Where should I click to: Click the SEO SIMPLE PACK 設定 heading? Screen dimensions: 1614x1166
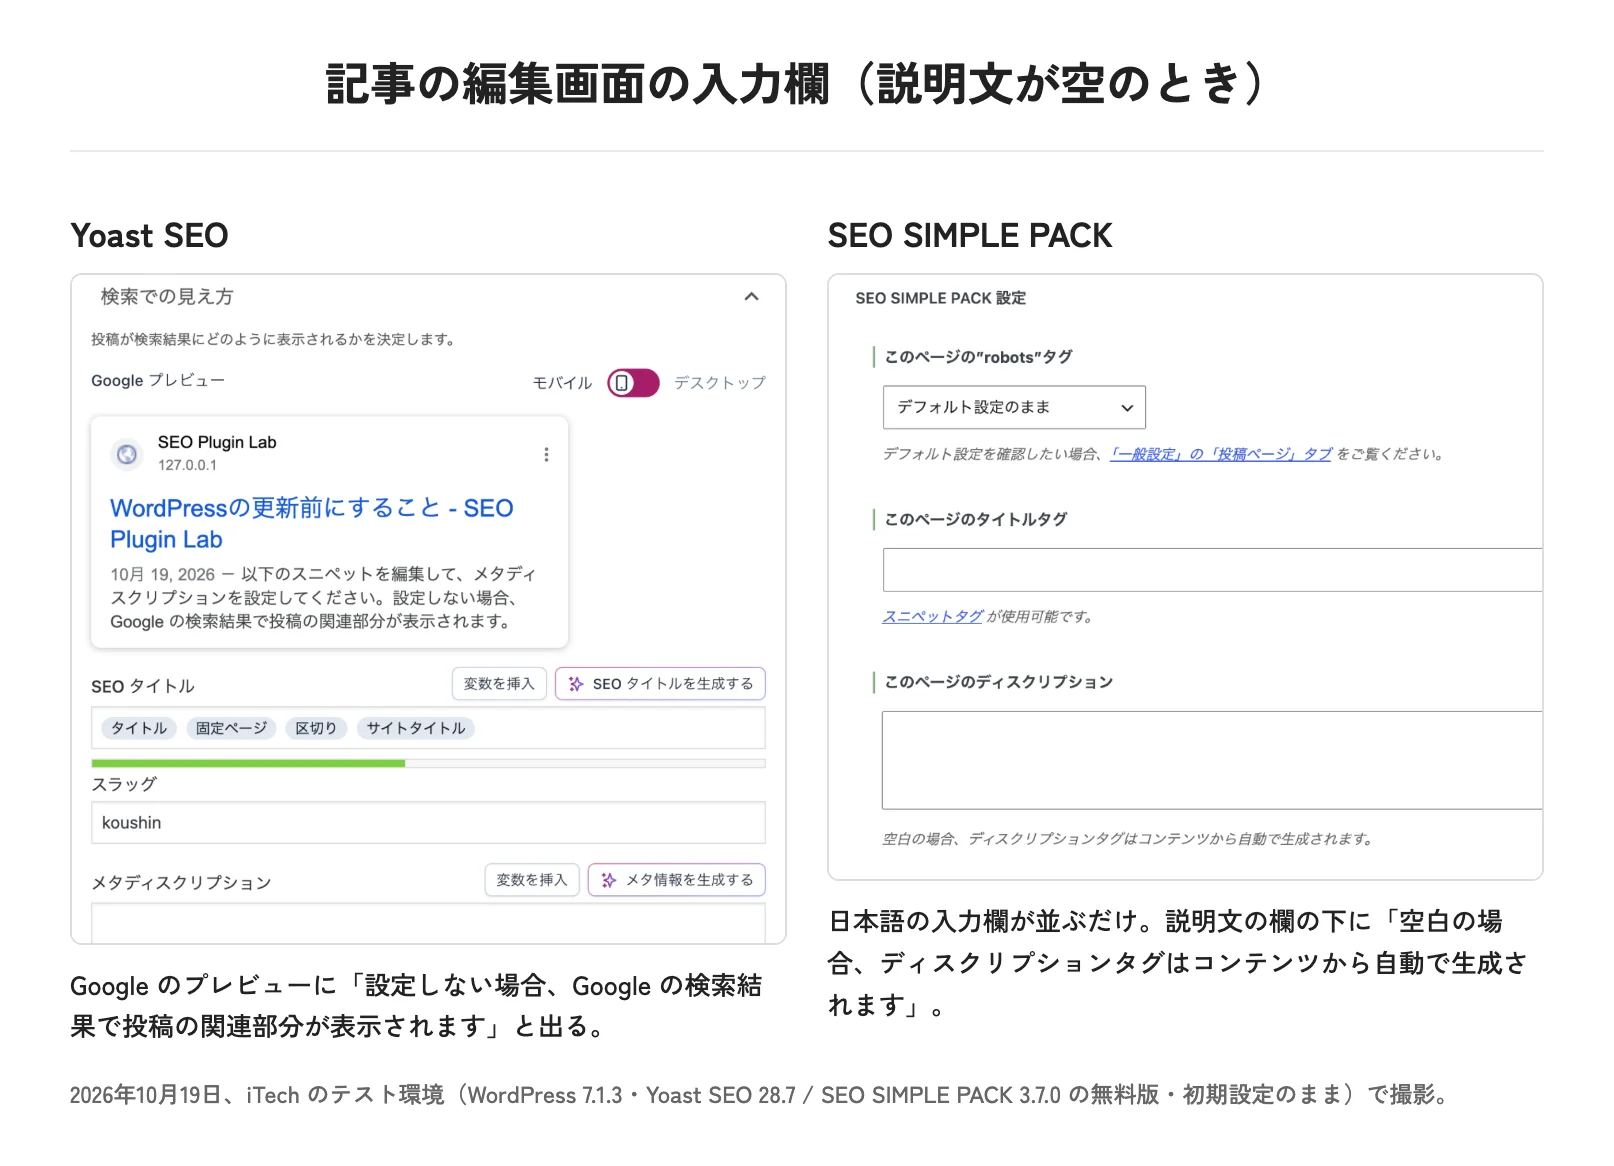[x=941, y=298]
